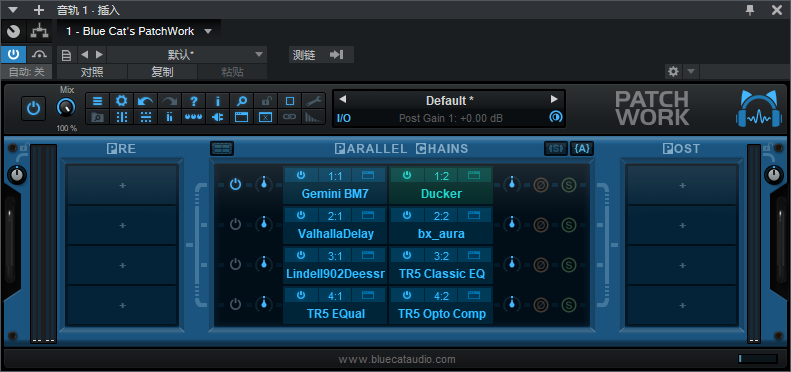Click the question mark help icon
The width and height of the screenshot is (791, 372).
pos(194,100)
